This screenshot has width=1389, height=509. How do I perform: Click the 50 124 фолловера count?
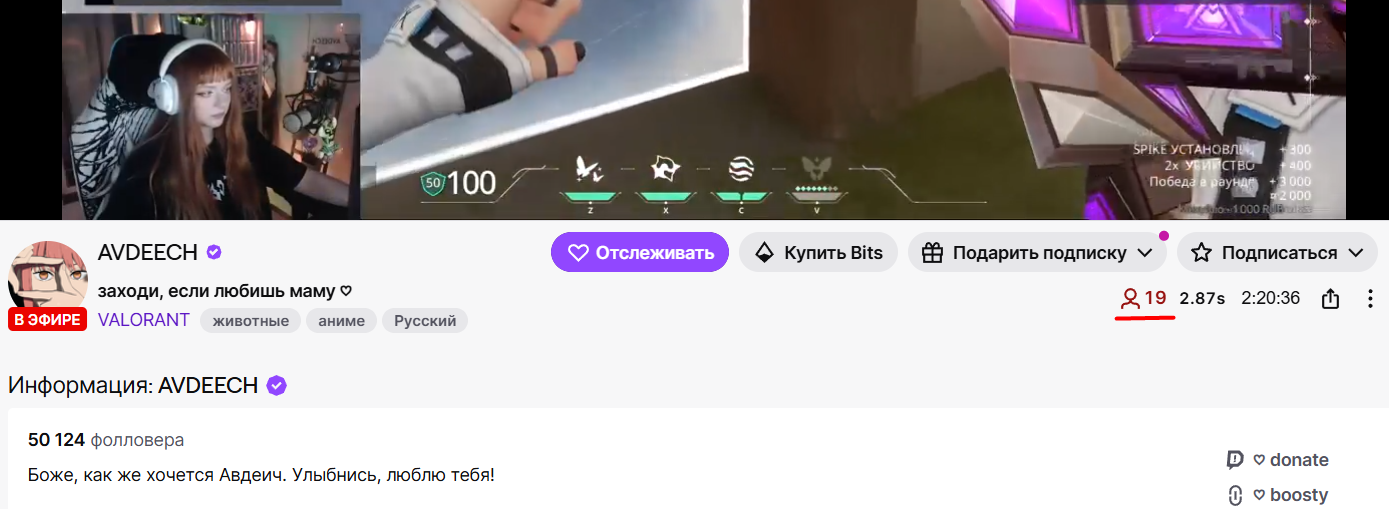[x=106, y=440]
